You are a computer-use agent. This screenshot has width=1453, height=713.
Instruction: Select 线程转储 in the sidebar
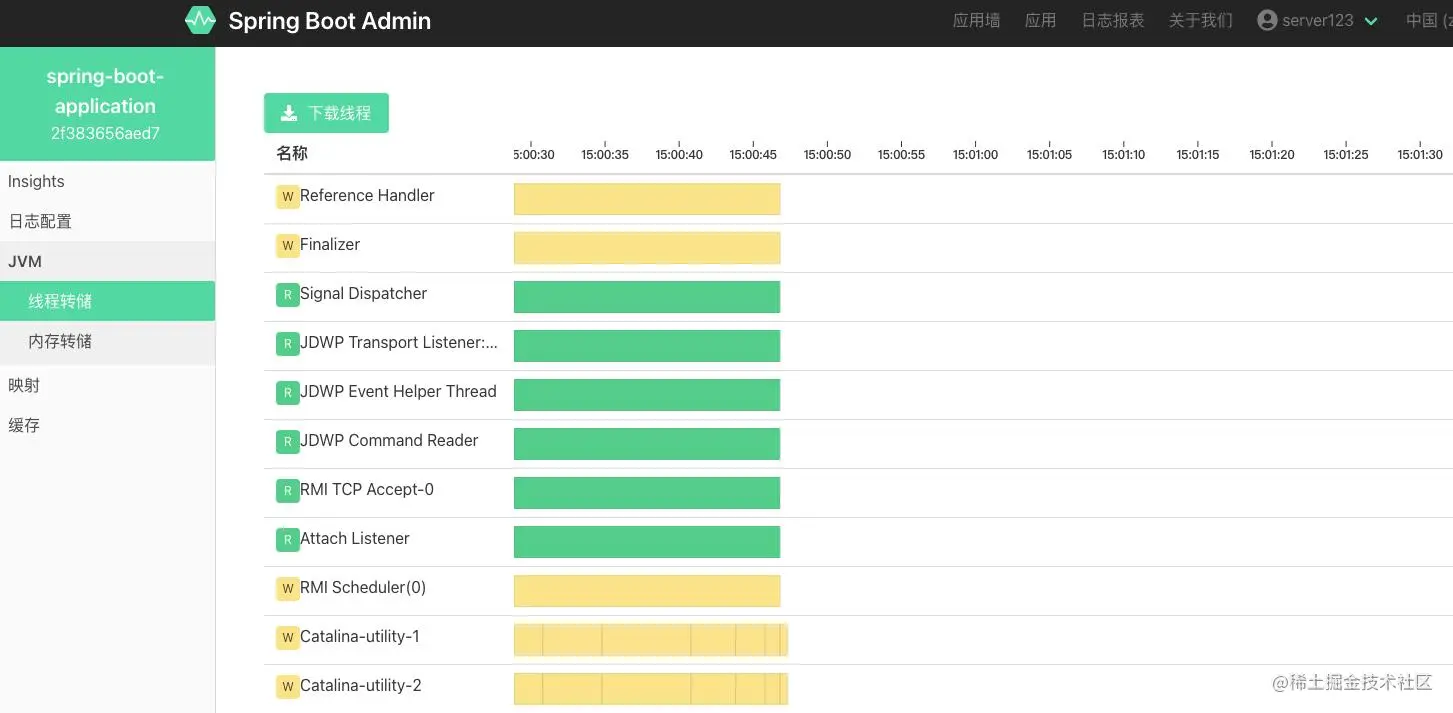107,301
